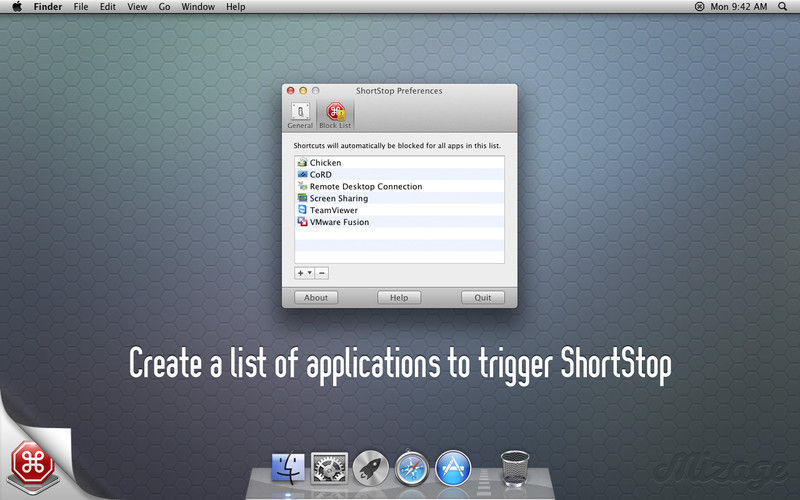Open System Preferences from the Dock
Image resolution: width=800 pixels, height=500 pixels.
(330, 468)
